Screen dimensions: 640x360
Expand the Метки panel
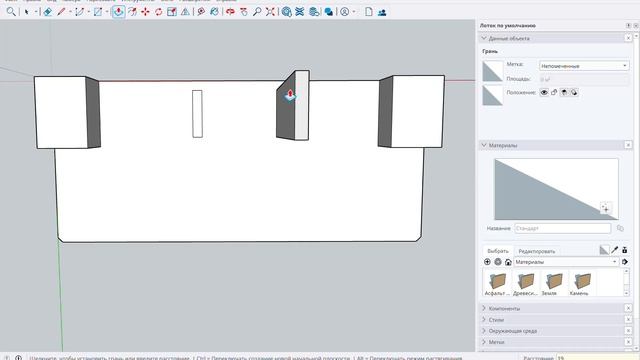point(484,342)
